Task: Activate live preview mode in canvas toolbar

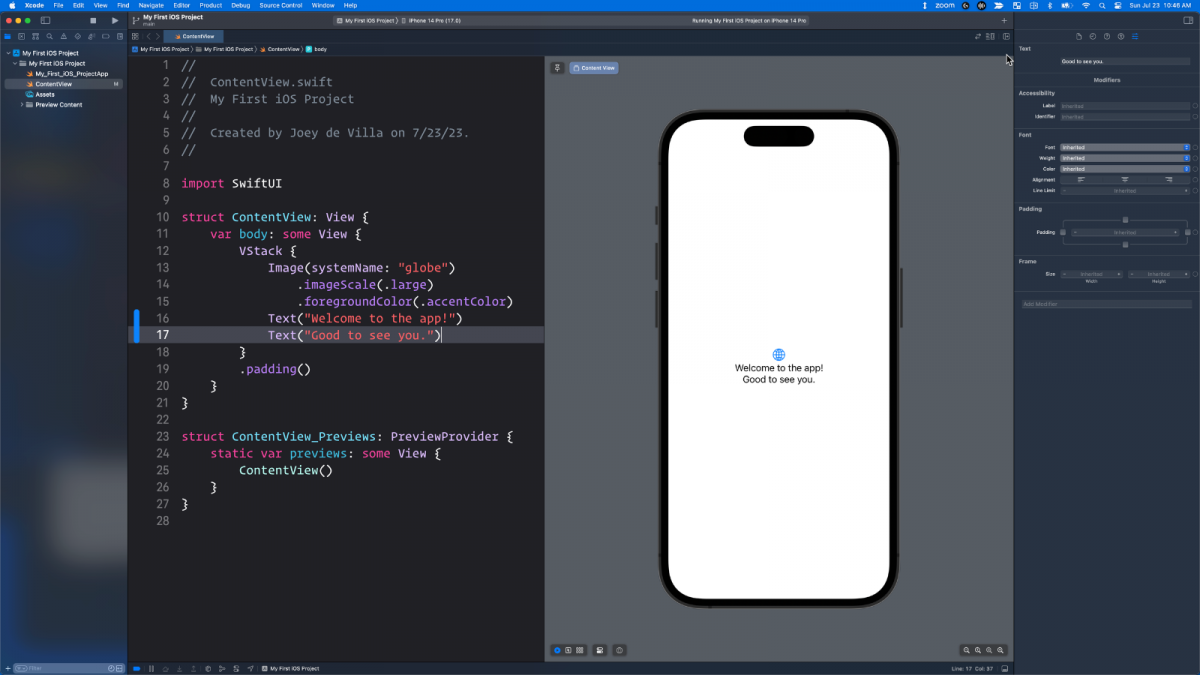Action: (x=557, y=650)
